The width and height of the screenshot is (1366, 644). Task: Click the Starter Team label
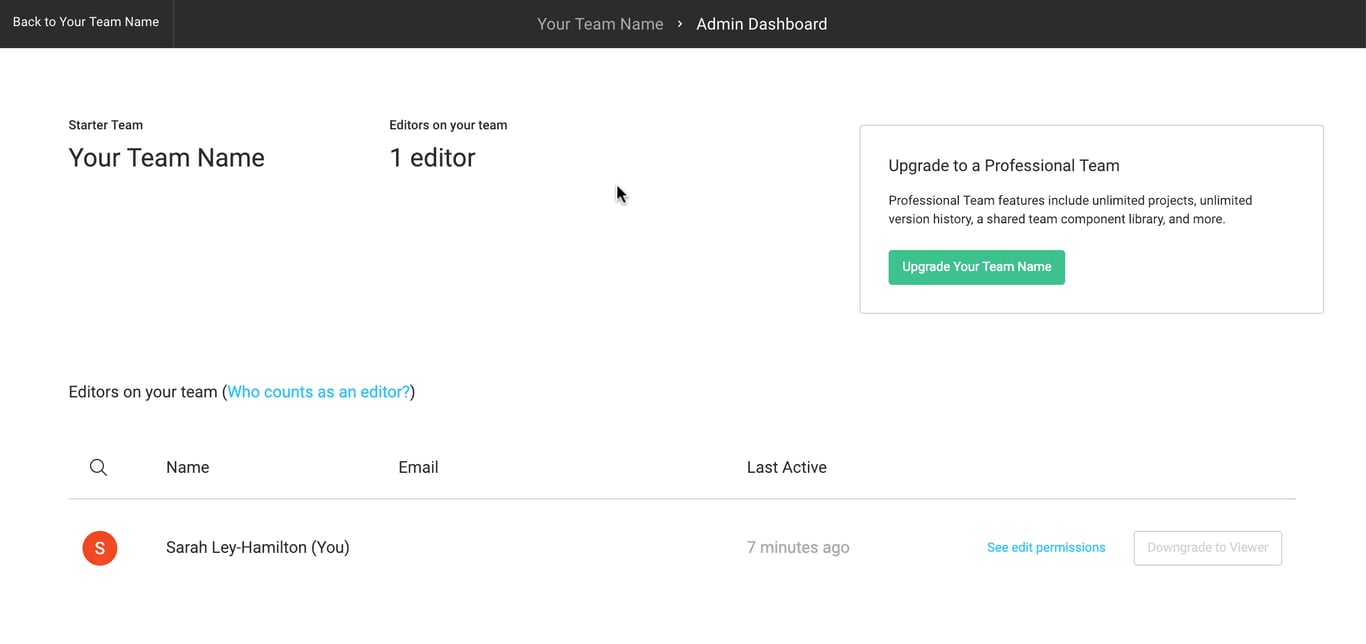coord(105,125)
